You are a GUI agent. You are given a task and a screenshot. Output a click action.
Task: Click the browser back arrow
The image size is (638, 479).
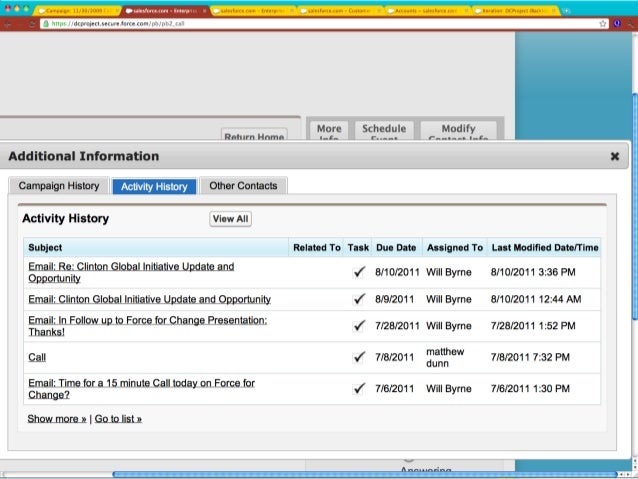[x=8, y=23]
